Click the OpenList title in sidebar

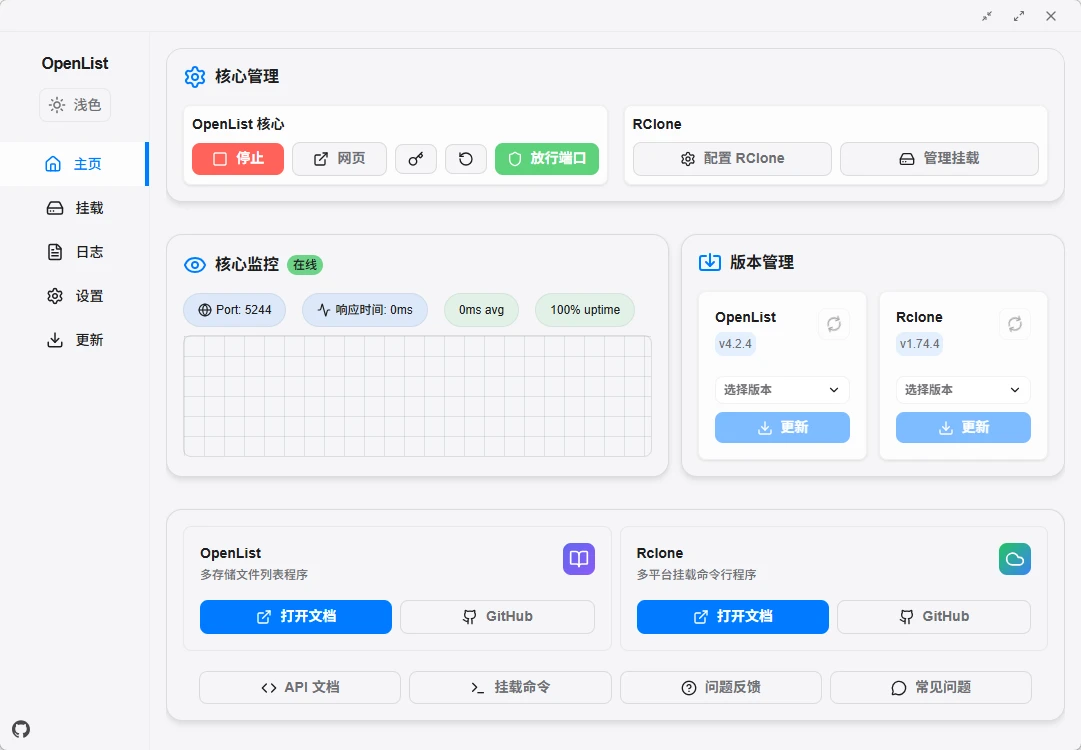[x=74, y=63]
